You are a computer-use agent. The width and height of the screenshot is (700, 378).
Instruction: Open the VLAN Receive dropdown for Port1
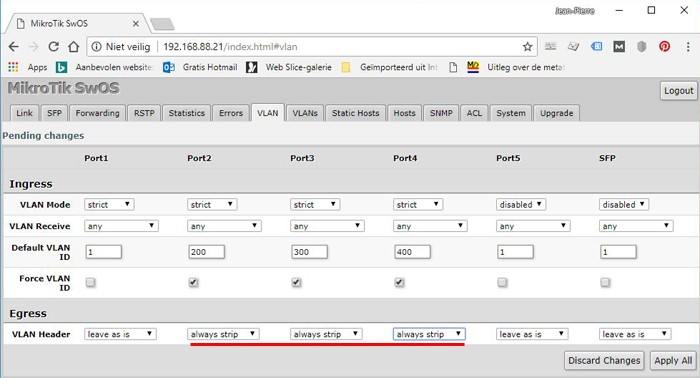coord(121,226)
